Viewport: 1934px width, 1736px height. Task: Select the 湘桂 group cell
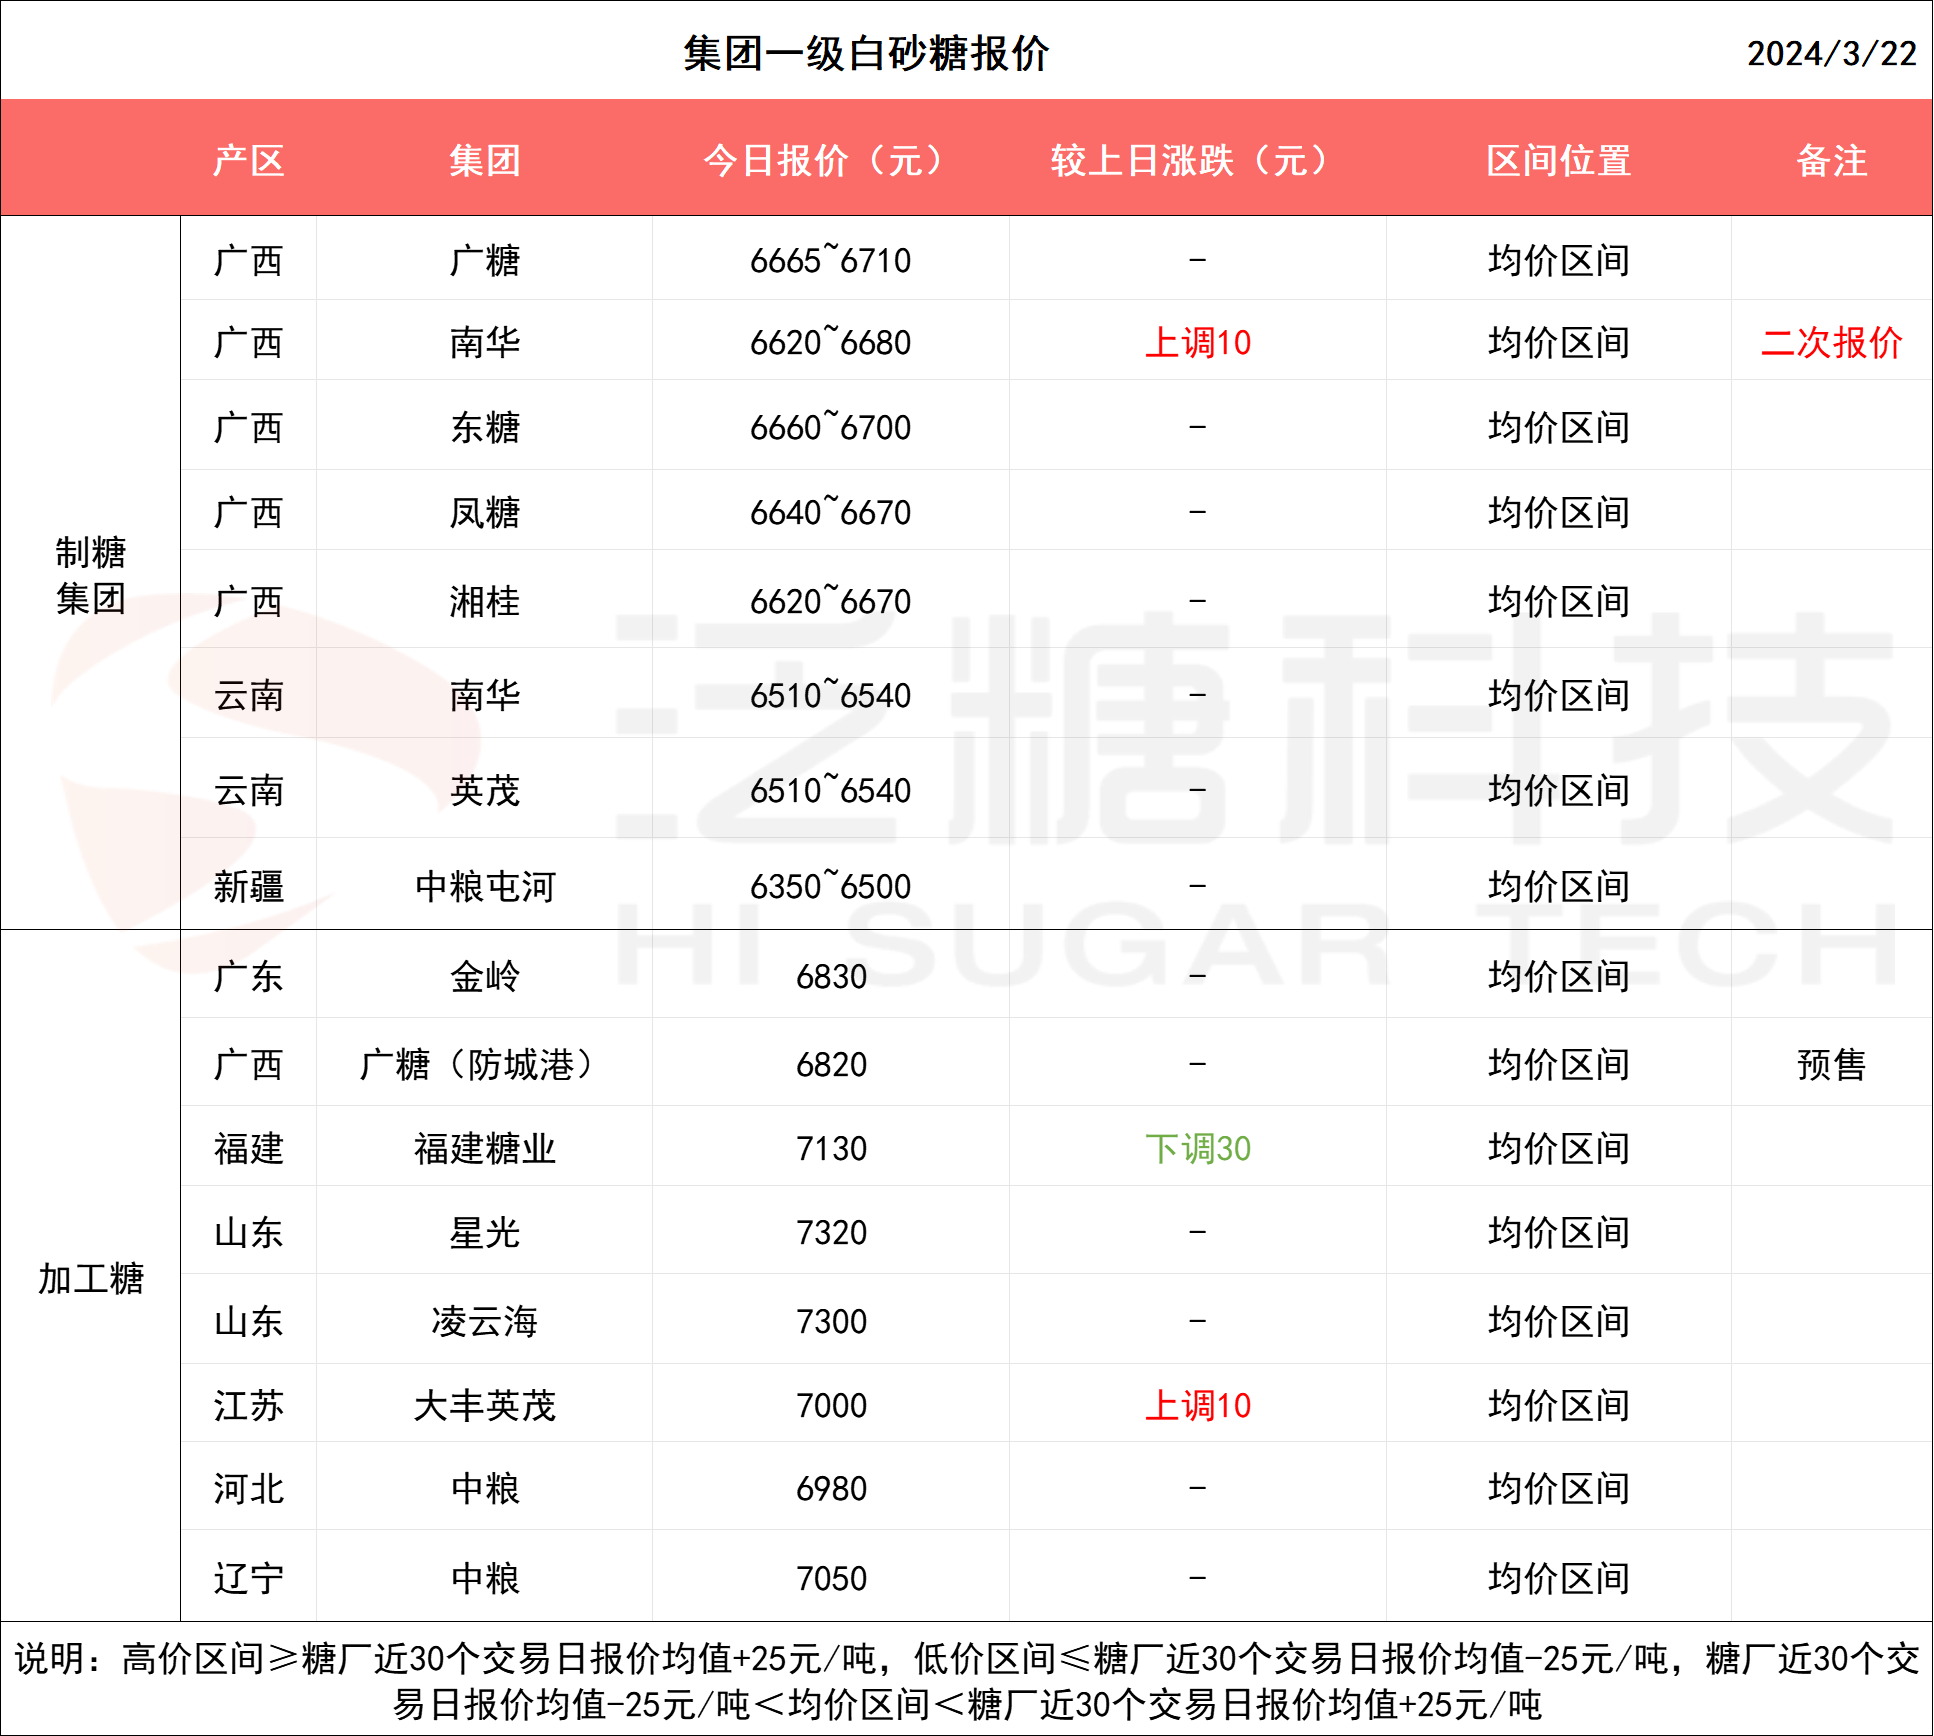coord(485,601)
